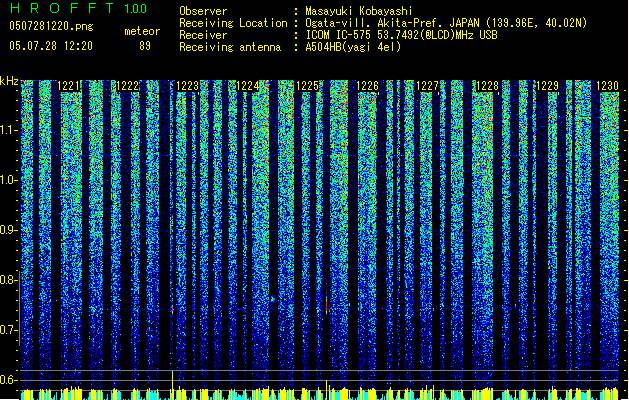Viewport: 629px width, 400px height.
Task: Click the time marker 1226
Action: coord(367,86)
